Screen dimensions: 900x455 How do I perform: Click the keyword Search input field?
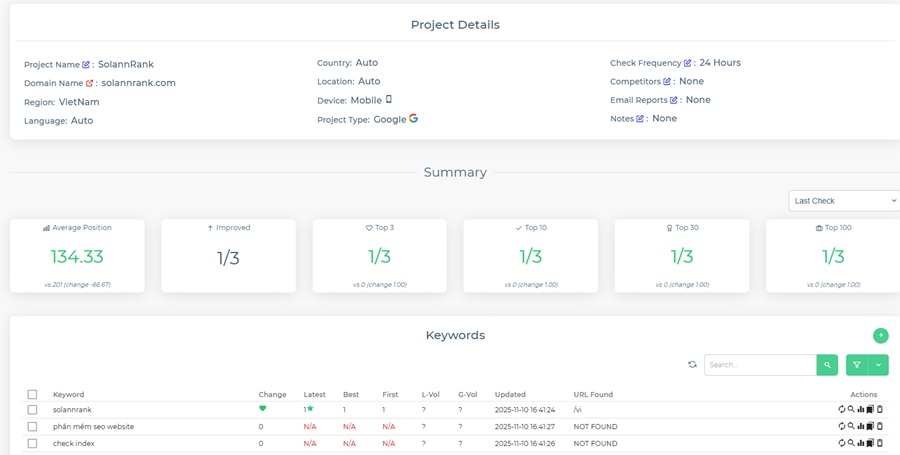pyautogui.click(x=760, y=365)
